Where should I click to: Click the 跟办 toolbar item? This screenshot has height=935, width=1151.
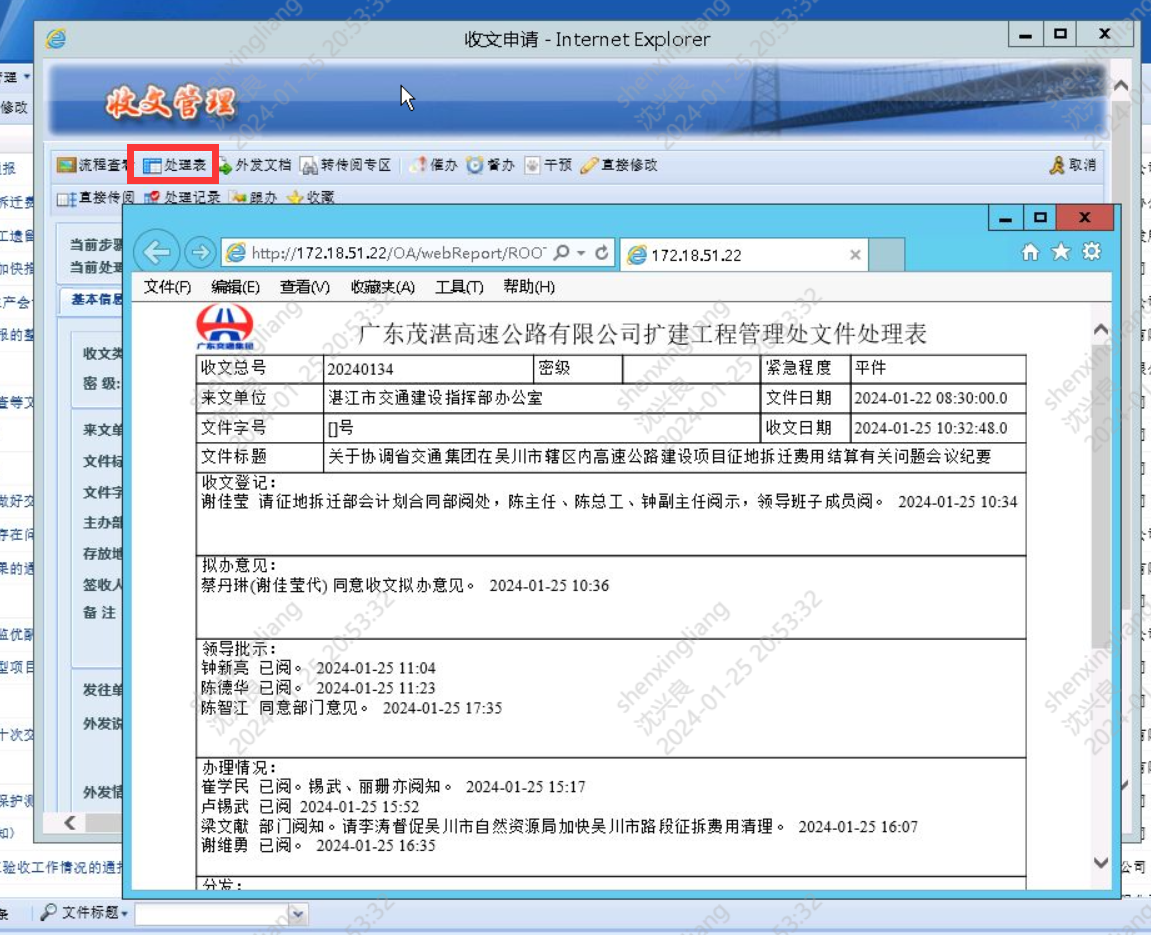point(254,197)
